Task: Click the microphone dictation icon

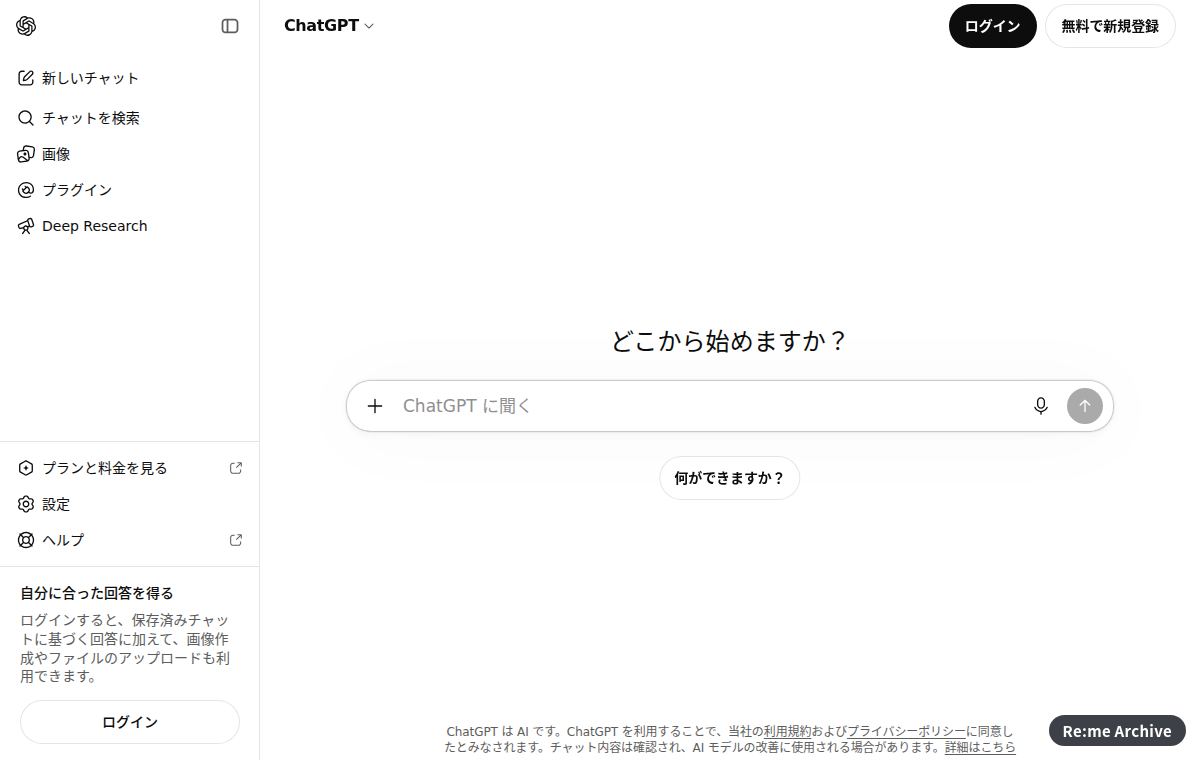Action: coord(1041,406)
